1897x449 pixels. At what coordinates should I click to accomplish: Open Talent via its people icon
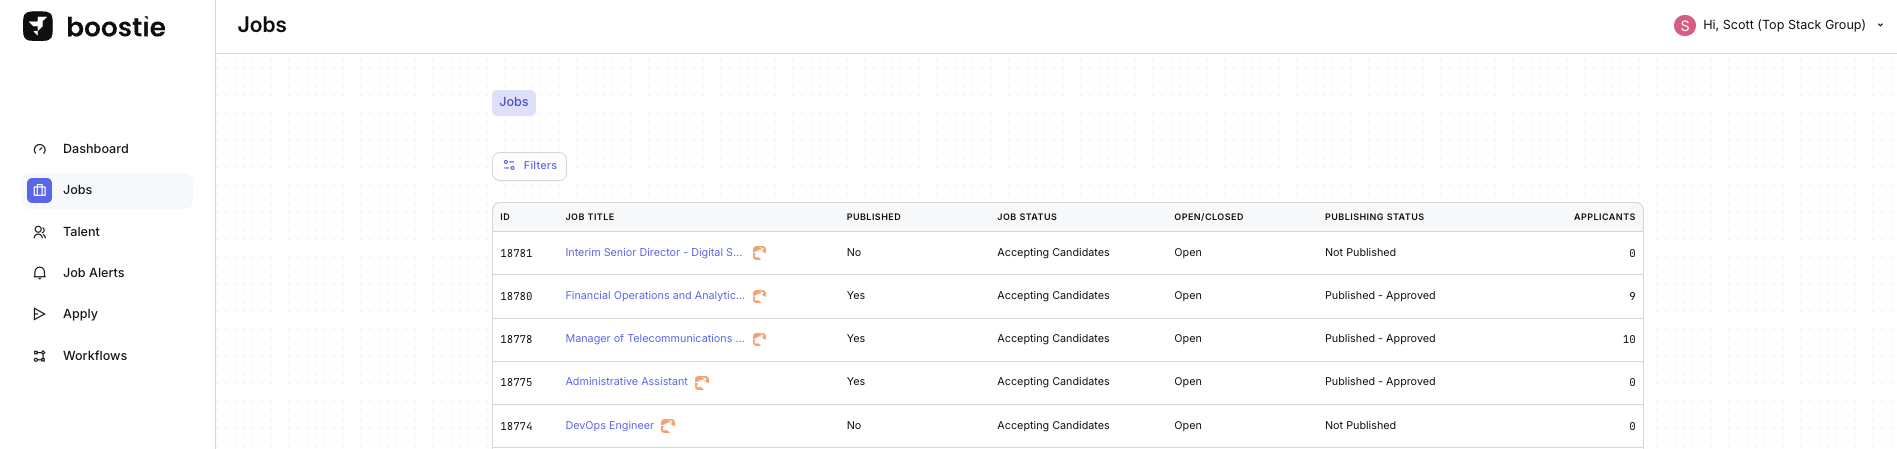pyautogui.click(x=40, y=232)
